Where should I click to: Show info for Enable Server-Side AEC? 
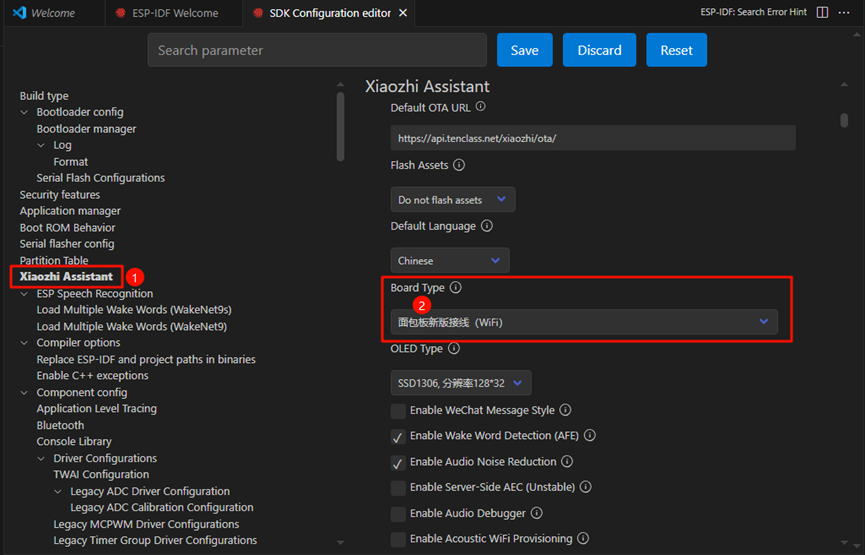click(x=586, y=487)
